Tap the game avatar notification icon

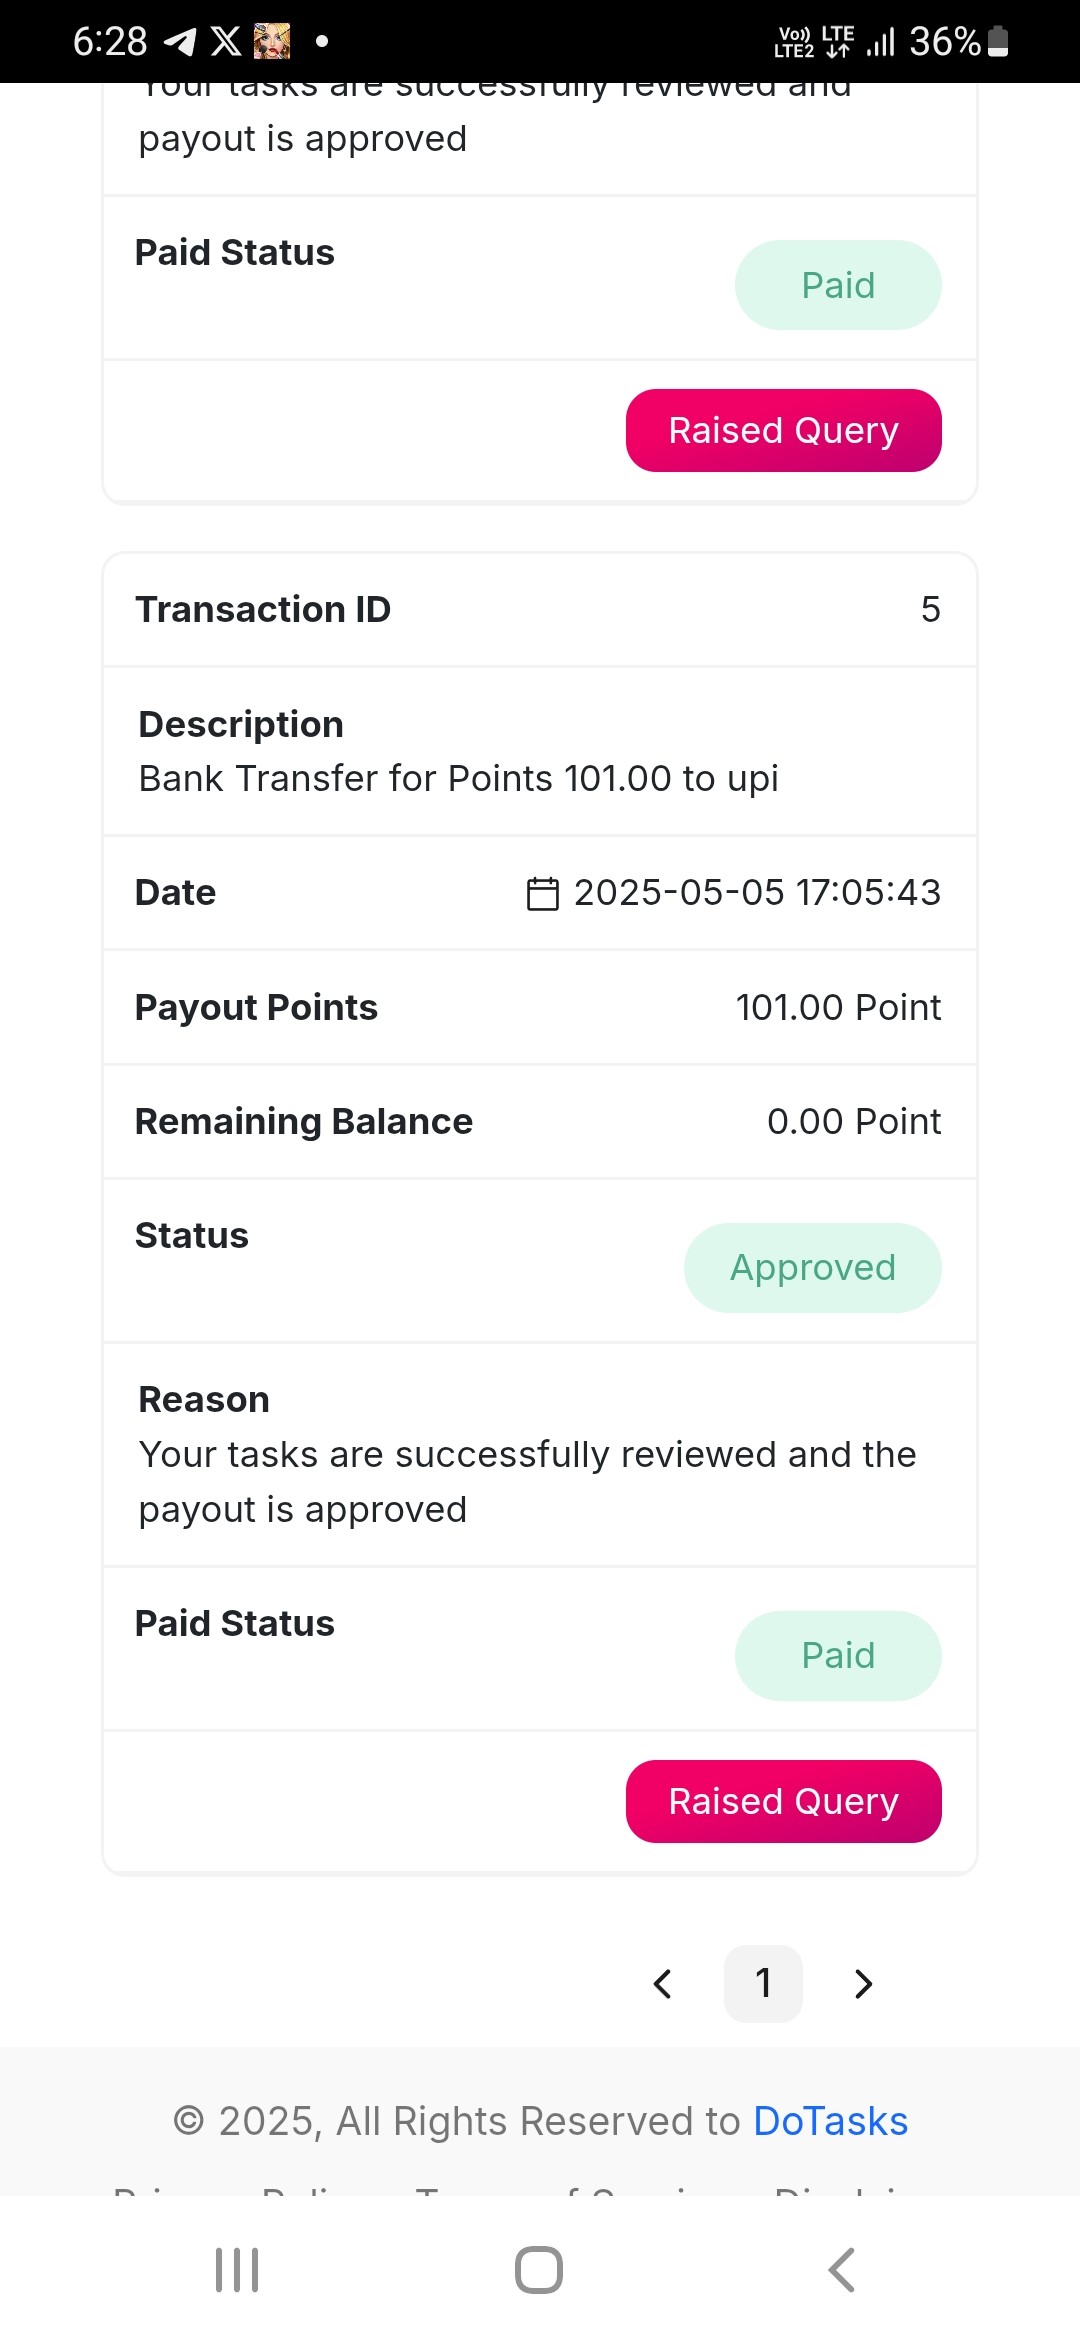click(272, 41)
